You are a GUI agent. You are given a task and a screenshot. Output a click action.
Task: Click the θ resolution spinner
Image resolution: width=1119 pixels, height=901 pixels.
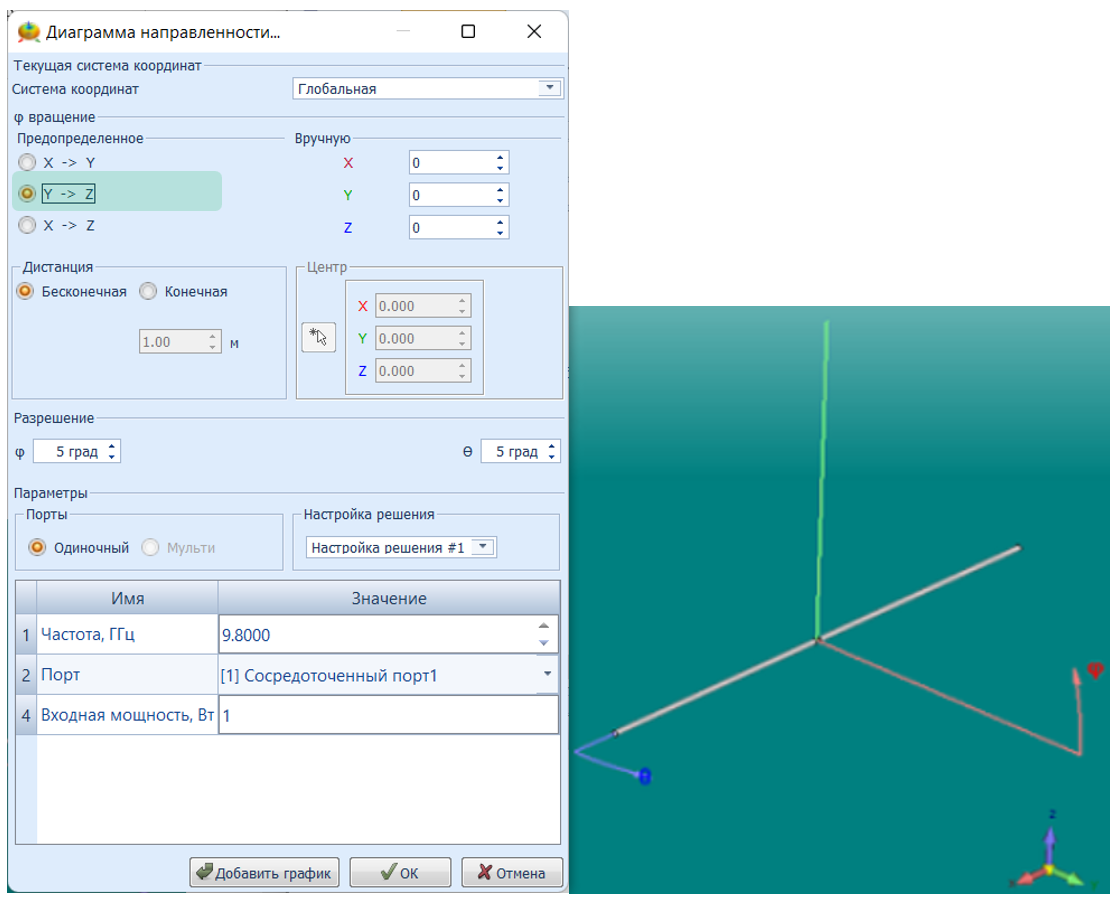pos(519,452)
